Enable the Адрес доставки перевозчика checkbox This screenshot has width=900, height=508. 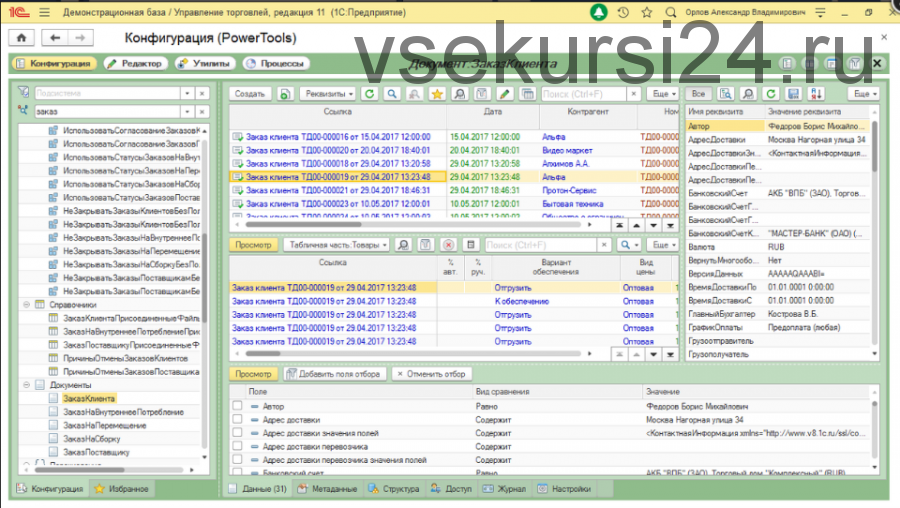click(x=237, y=446)
